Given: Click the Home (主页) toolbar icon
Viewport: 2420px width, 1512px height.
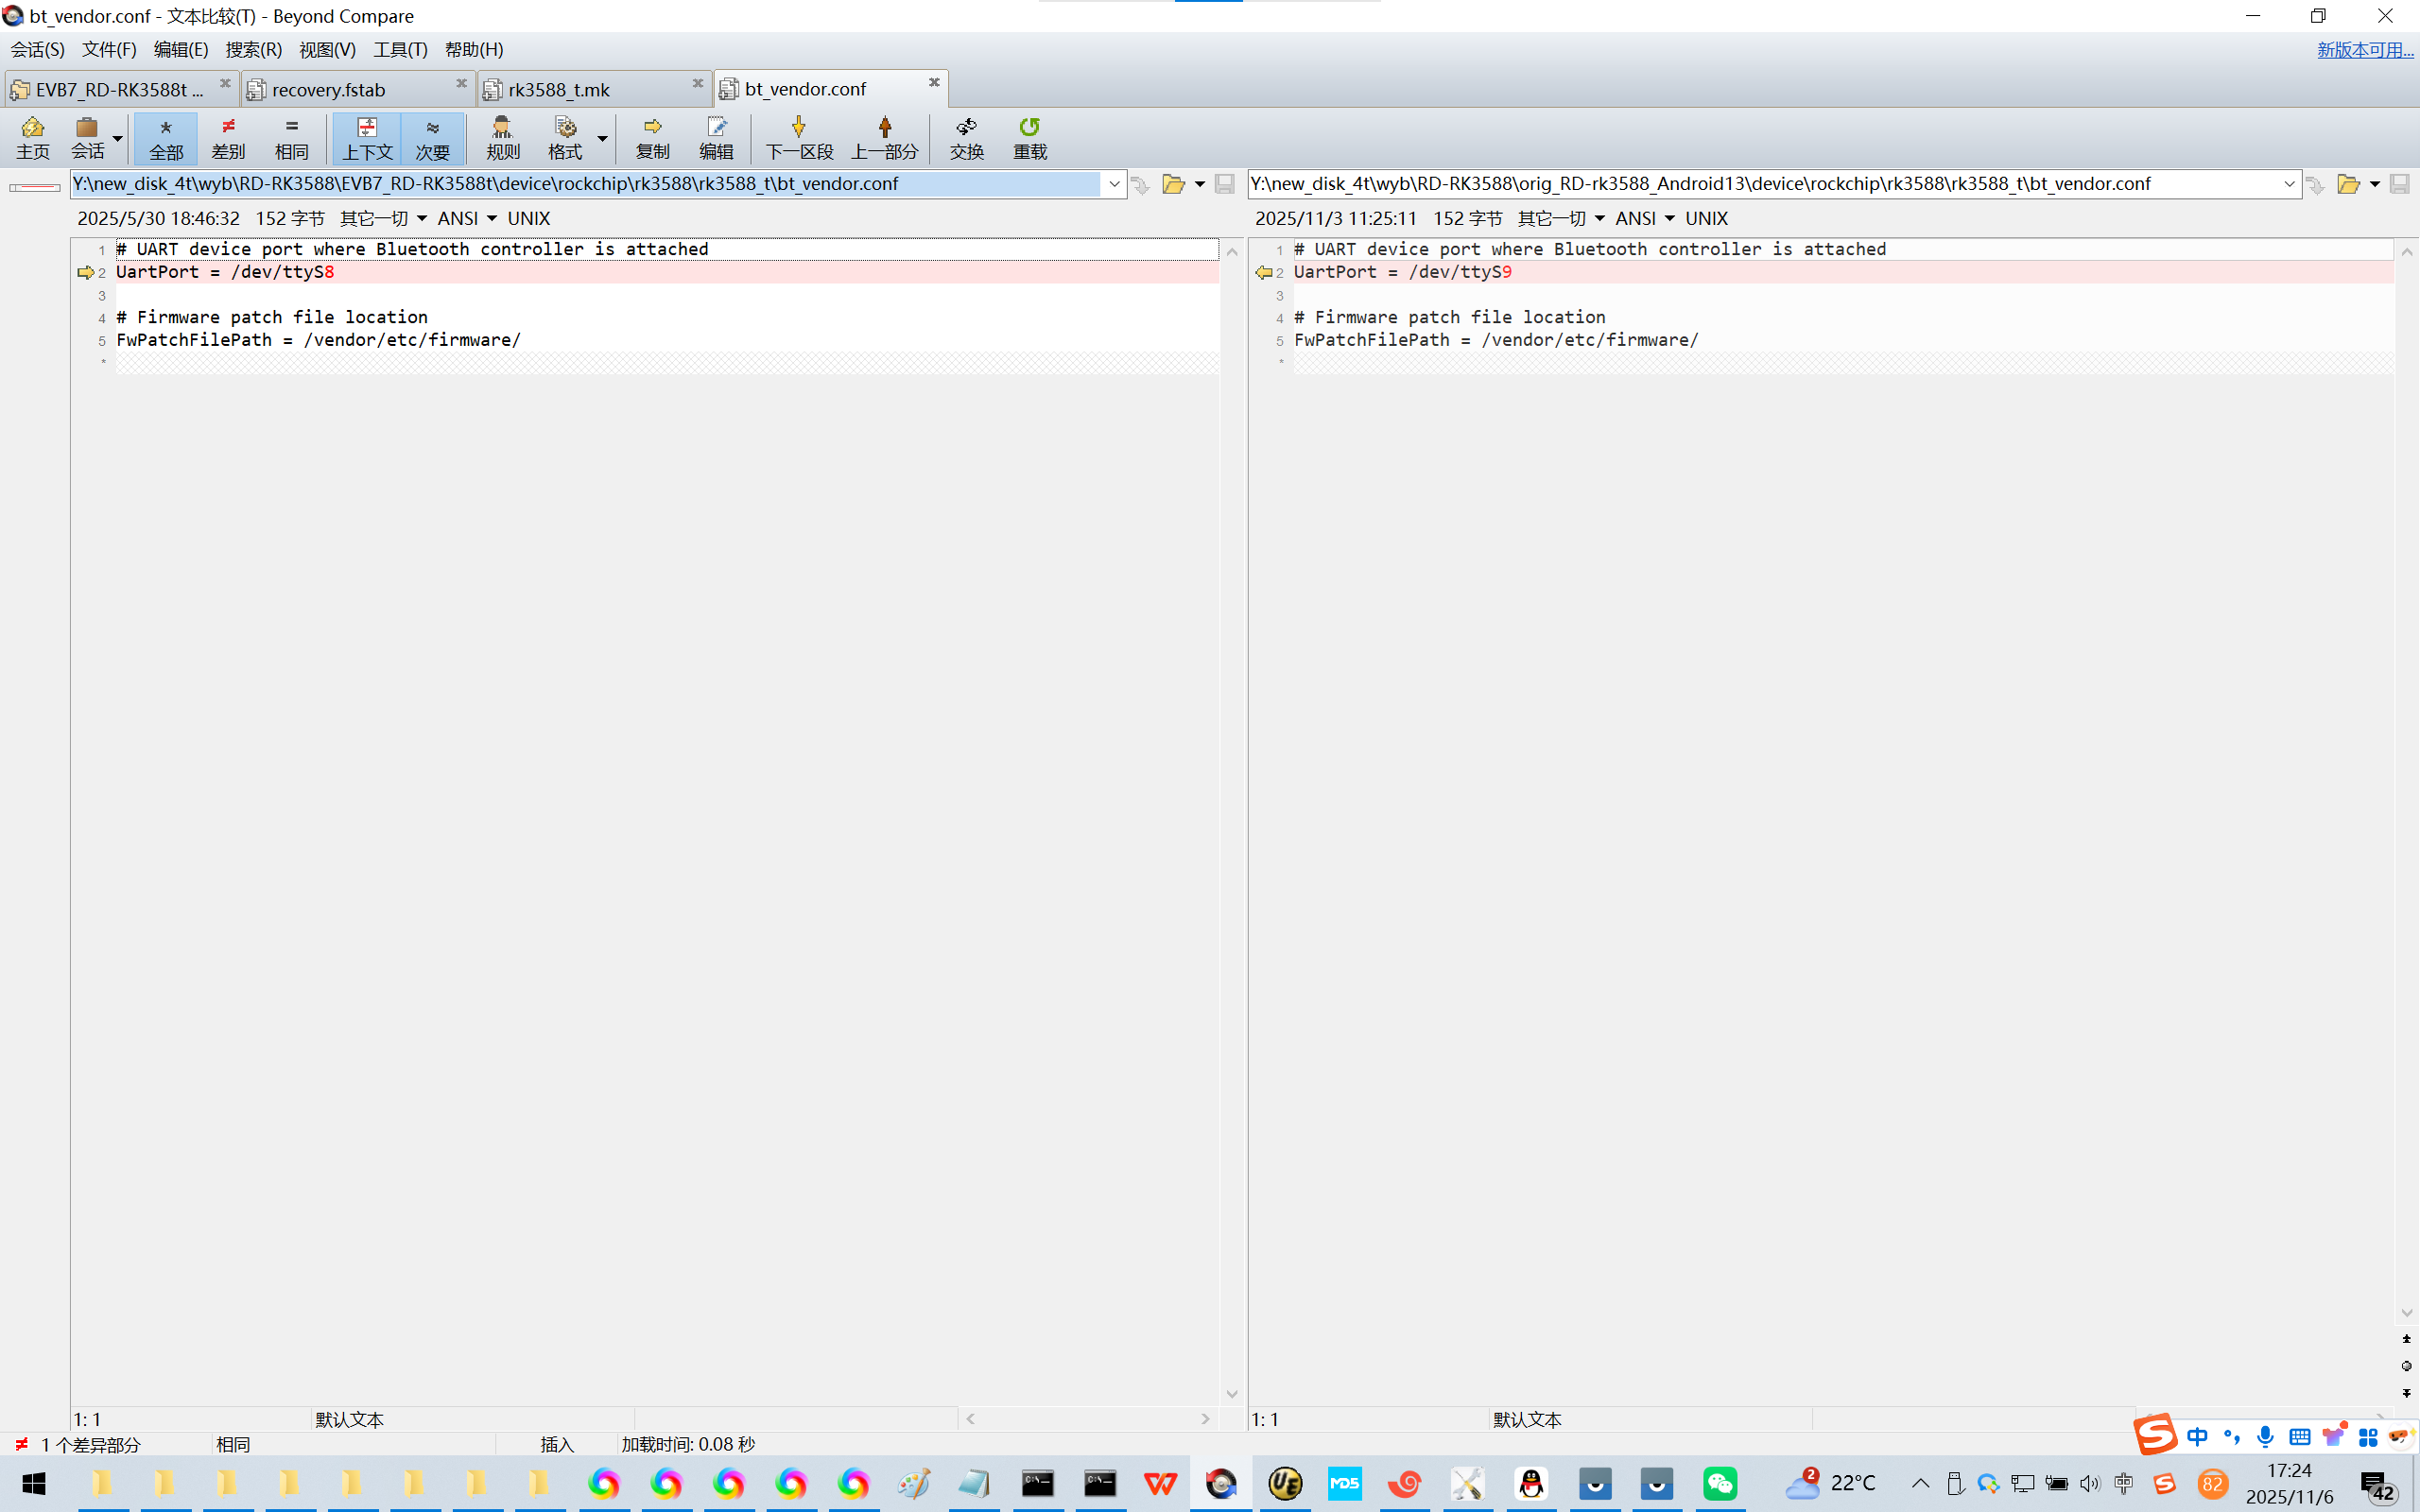Looking at the screenshot, I should 33,137.
